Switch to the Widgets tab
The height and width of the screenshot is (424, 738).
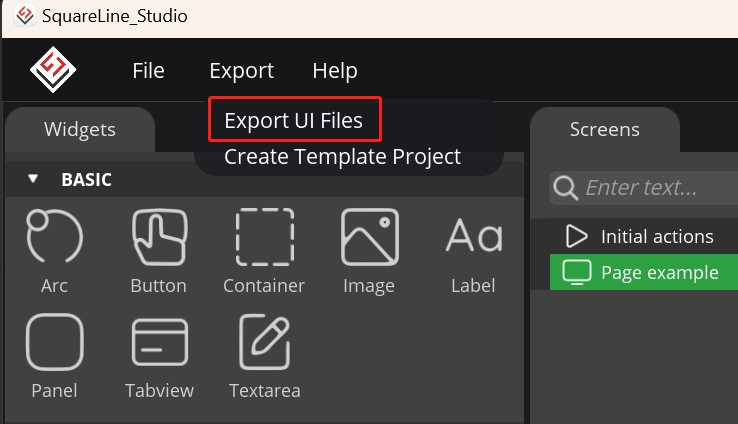click(80, 129)
